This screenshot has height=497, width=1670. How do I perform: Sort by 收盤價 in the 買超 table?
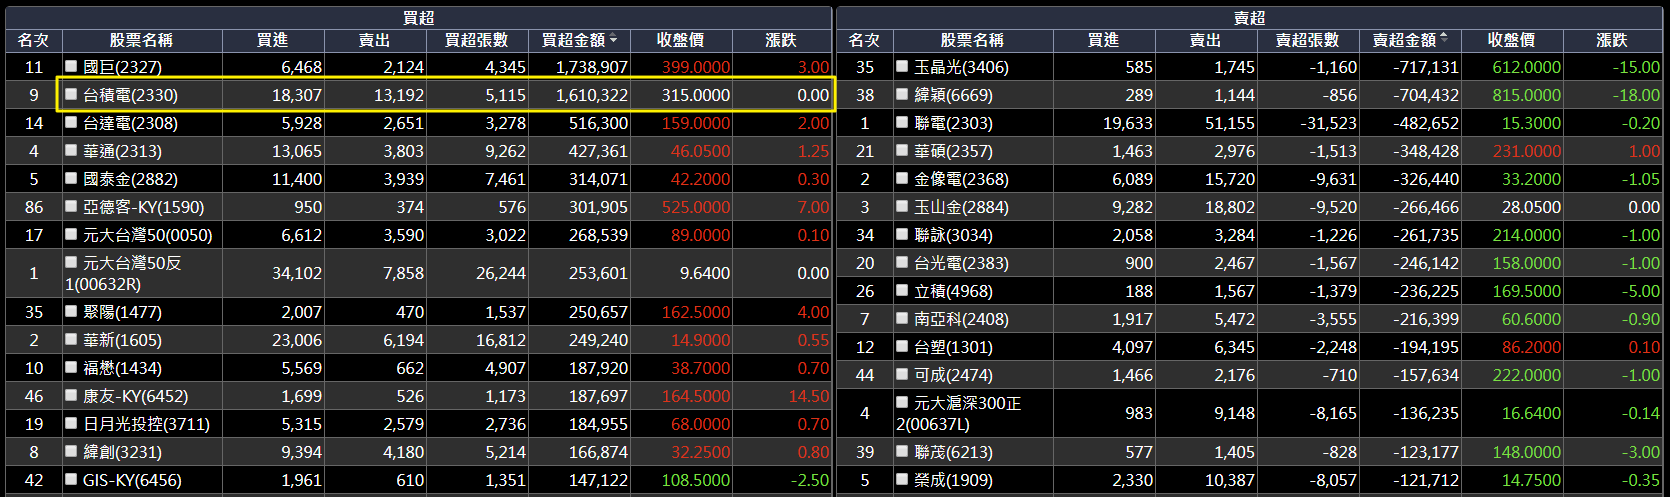(680, 40)
